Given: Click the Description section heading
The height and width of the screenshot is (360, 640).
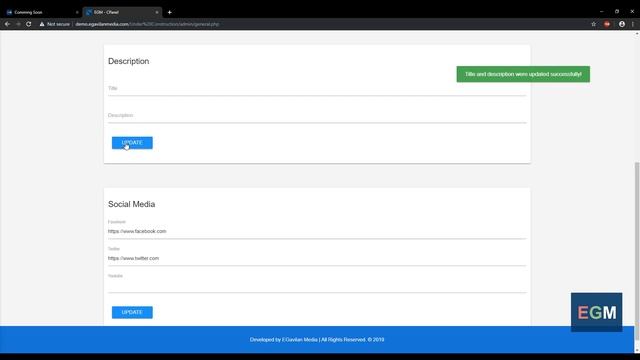Looking at the screenshot, I should click(129, 61).
